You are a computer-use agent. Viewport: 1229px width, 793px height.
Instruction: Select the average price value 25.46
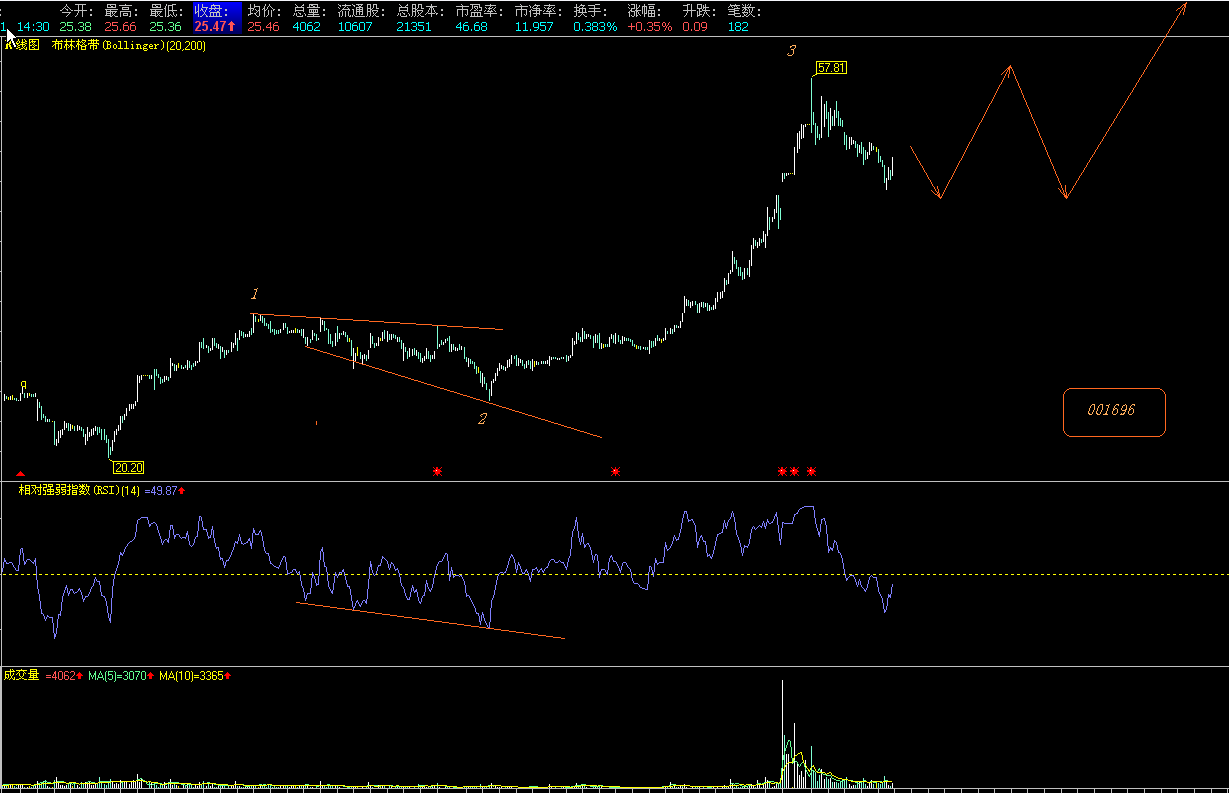pyautogui.click(x=263, y=27)
